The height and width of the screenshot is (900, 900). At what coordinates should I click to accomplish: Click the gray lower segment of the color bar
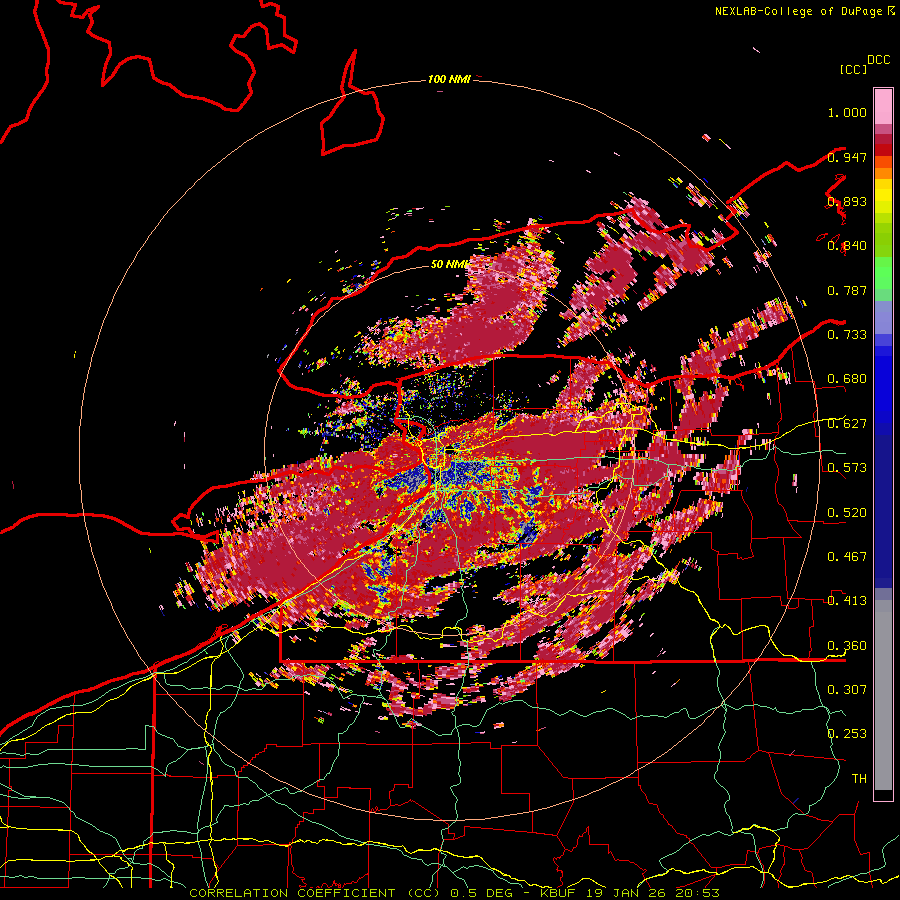(x=883, y=695)
